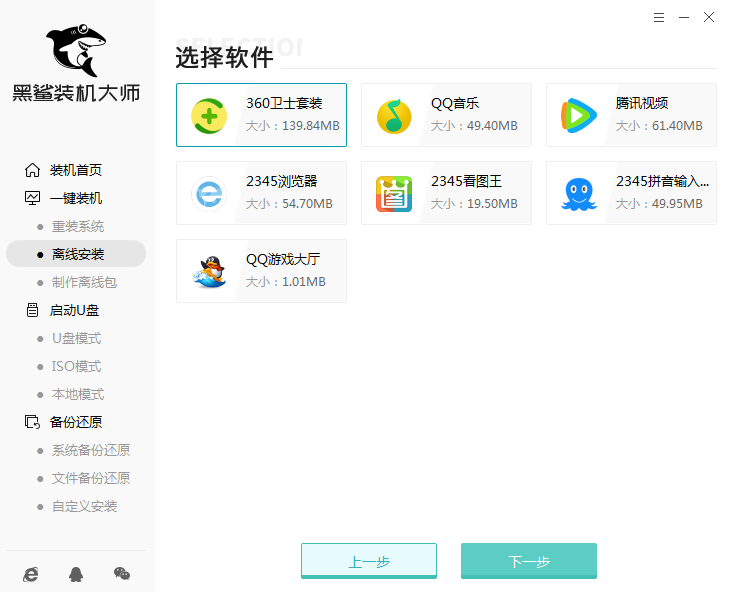Expand the 启动U盘 sidebar section
The image size is (729, 592).
tap(74, 310)
